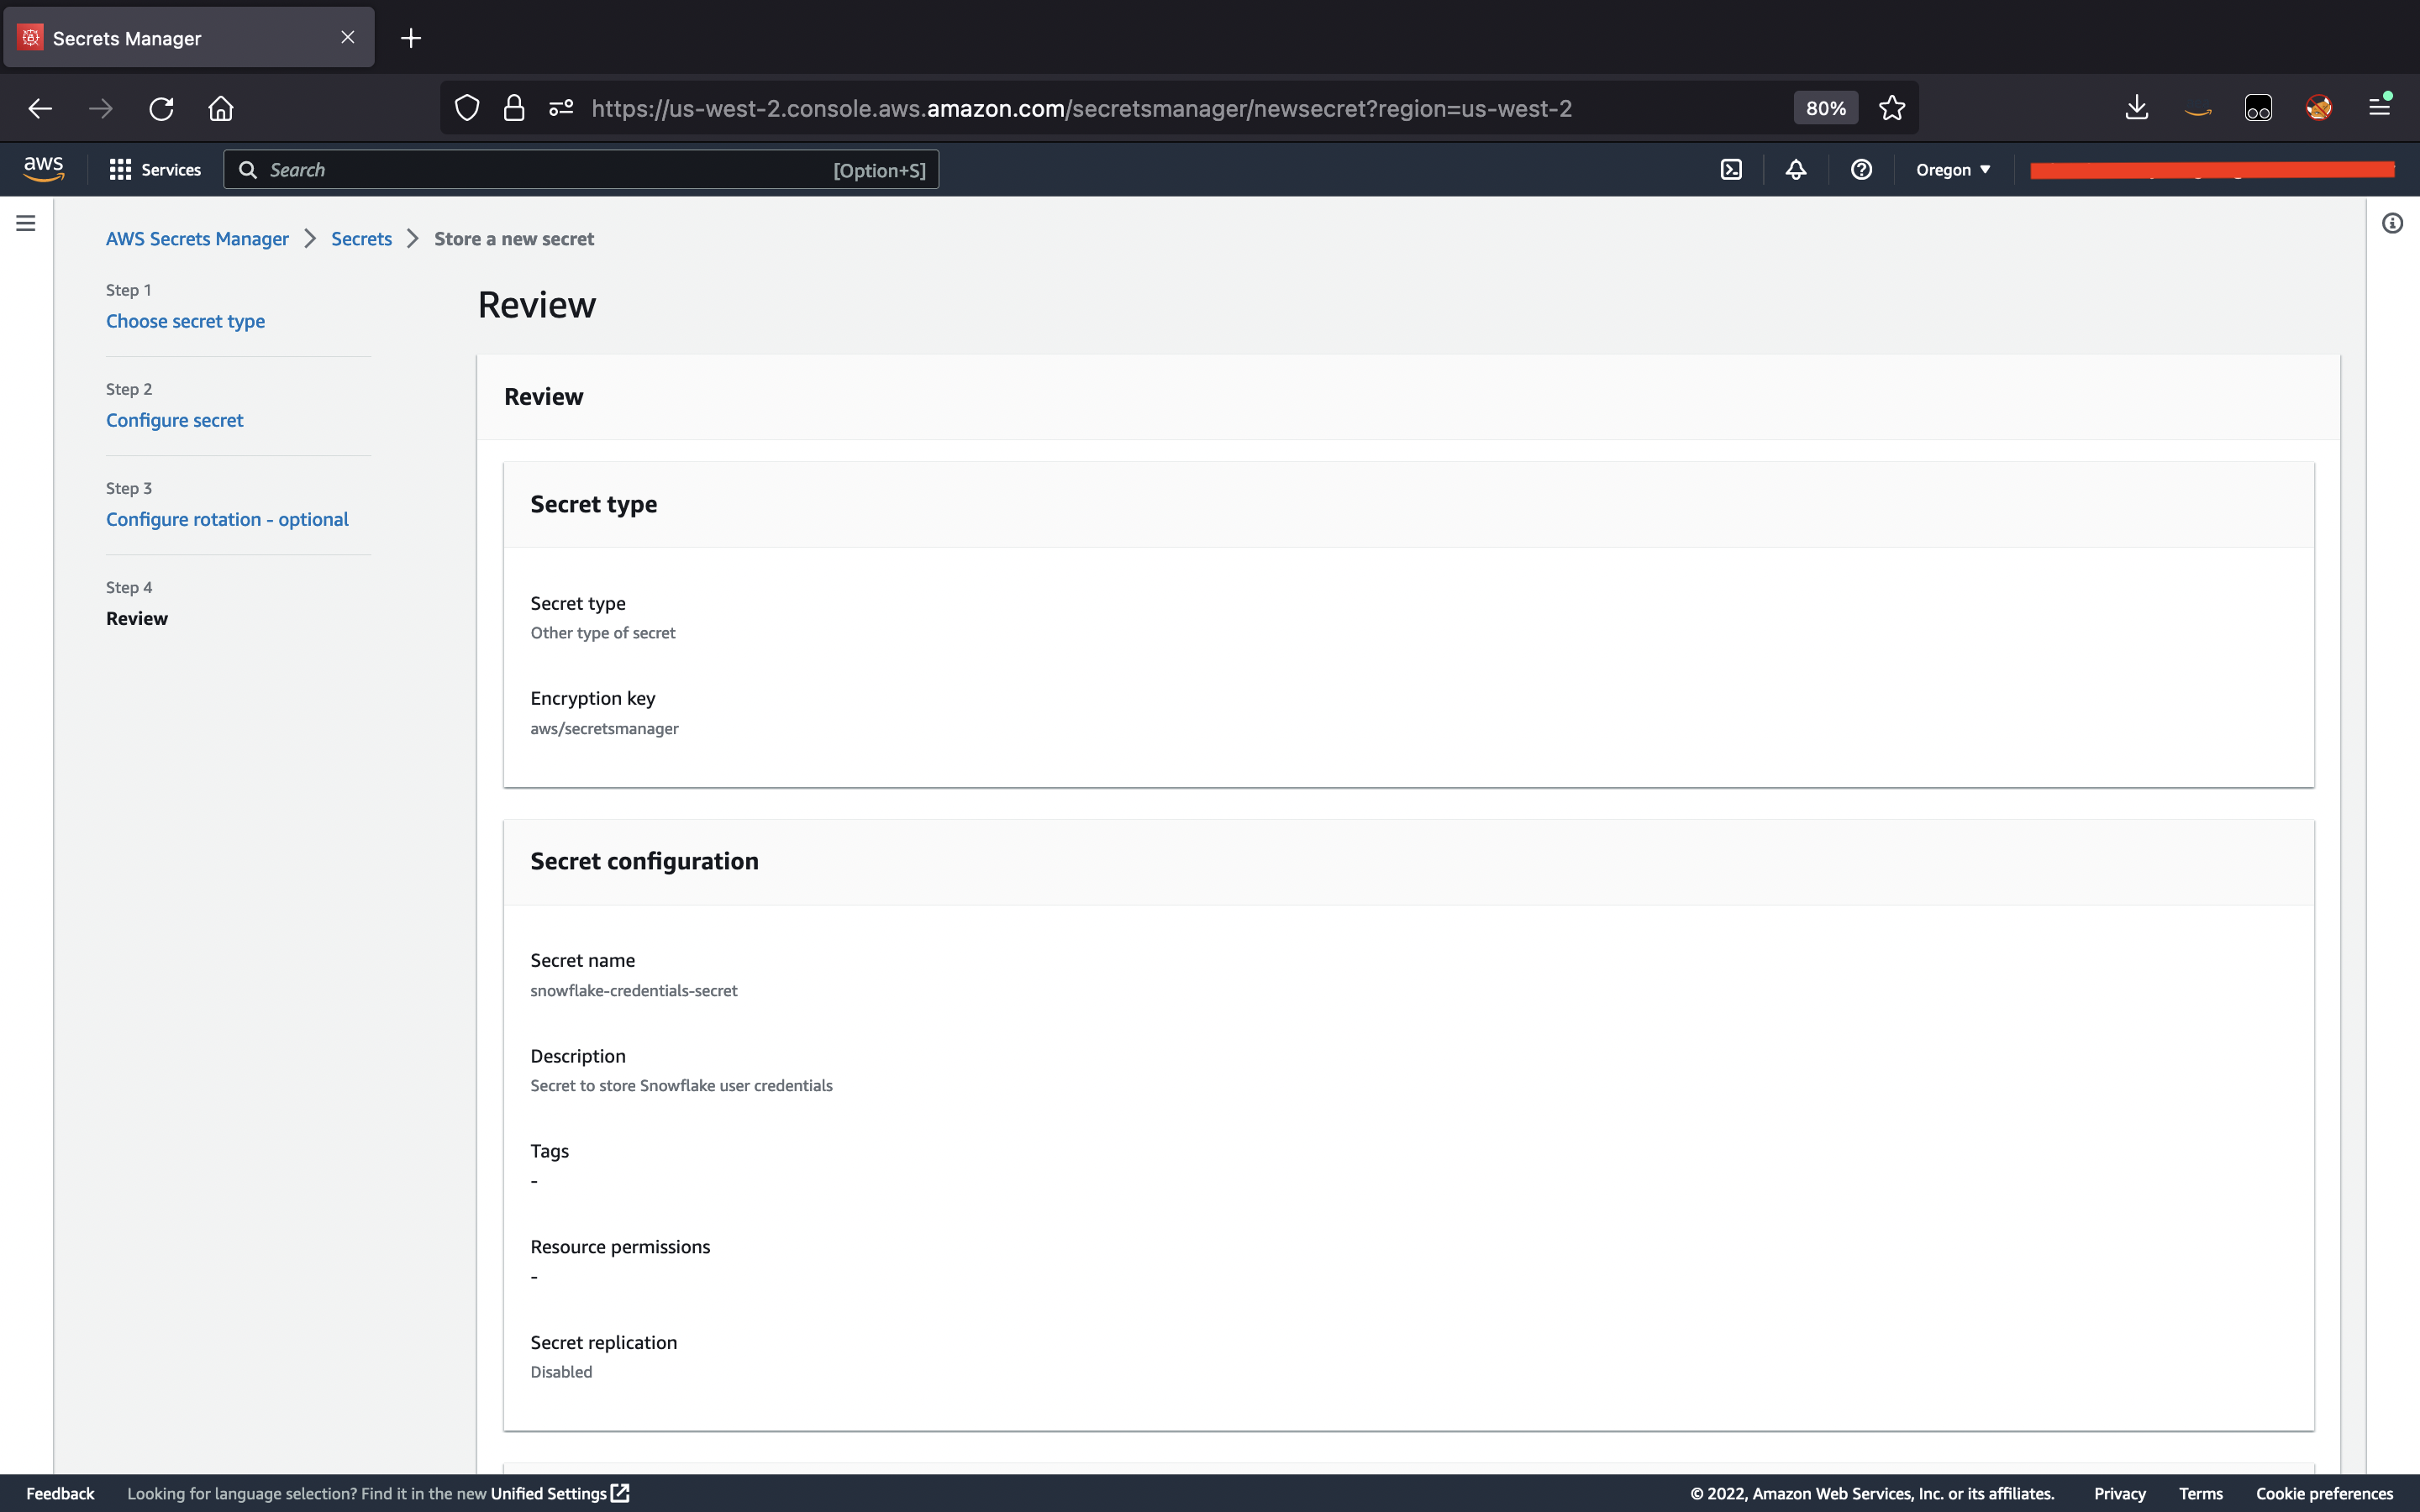Open Step 1 Choose secret type
The width and height of the screenshot is (2420, 1512).
coord(185,321)
